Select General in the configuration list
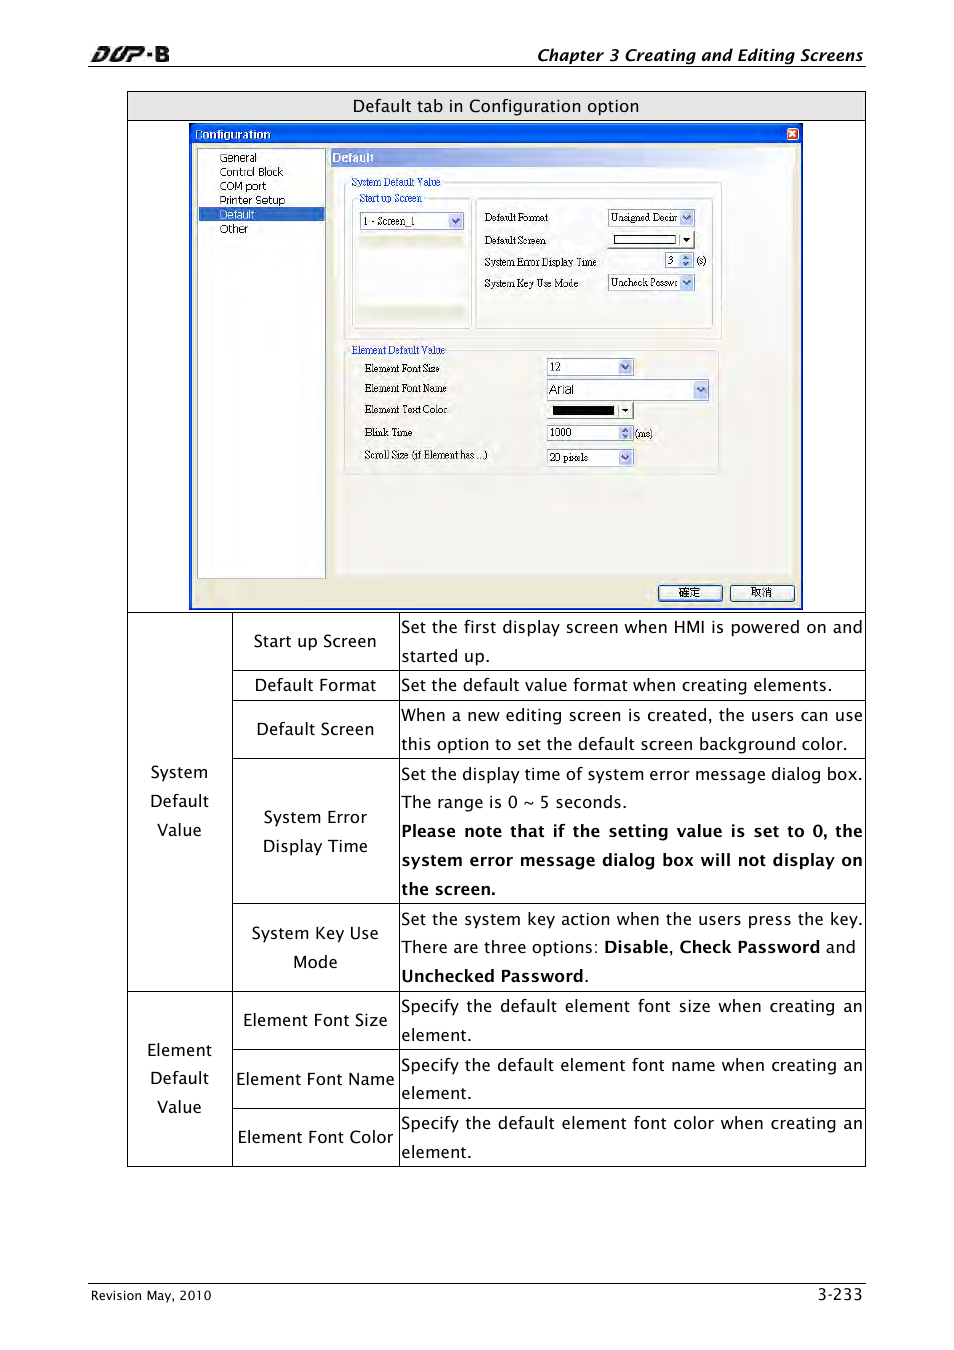The height and width of the screenshot is (1350, 954). pyautogui.click(x=238, y=158)
